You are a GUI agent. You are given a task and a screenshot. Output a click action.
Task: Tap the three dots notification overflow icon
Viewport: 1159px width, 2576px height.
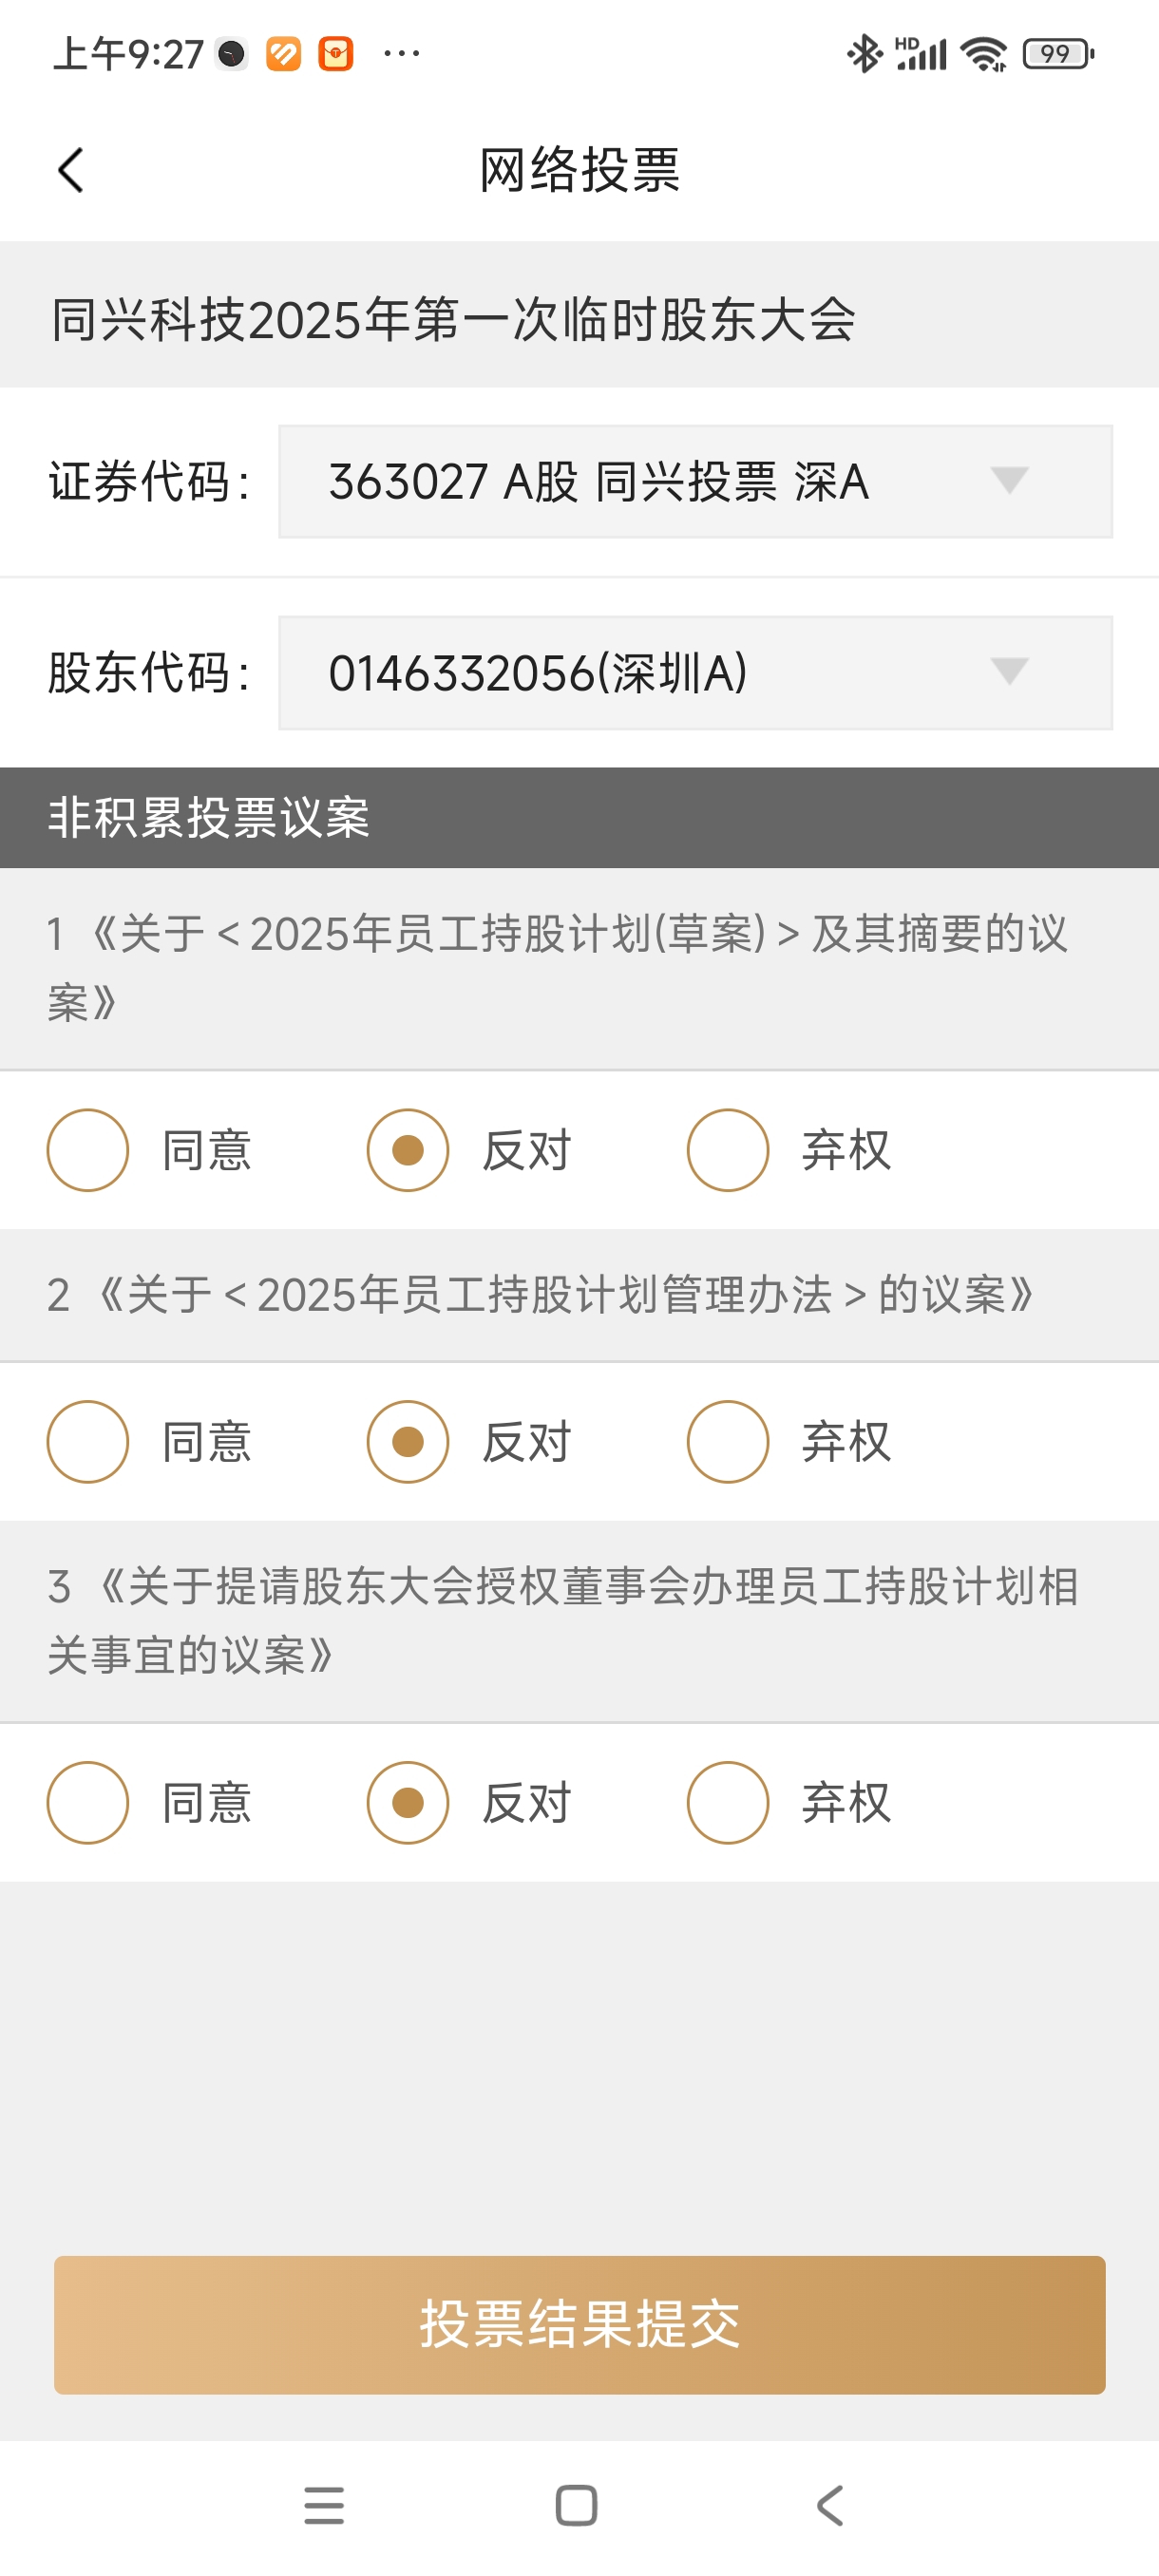point(402,53)
